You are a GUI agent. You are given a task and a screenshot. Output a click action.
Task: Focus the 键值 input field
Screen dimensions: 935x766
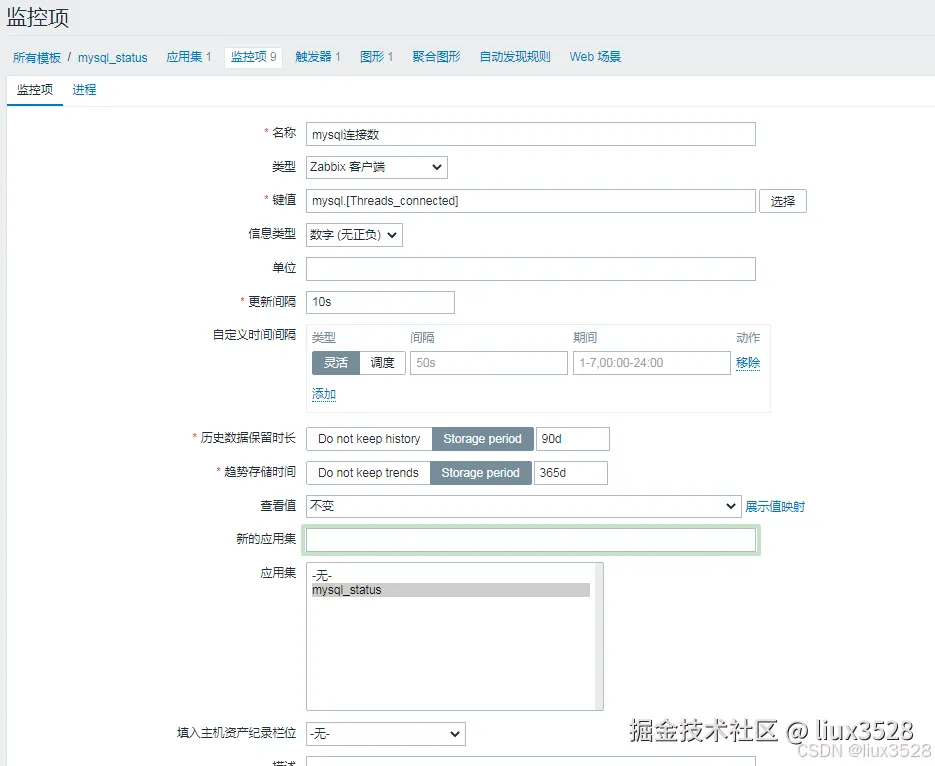coord(531,201)
